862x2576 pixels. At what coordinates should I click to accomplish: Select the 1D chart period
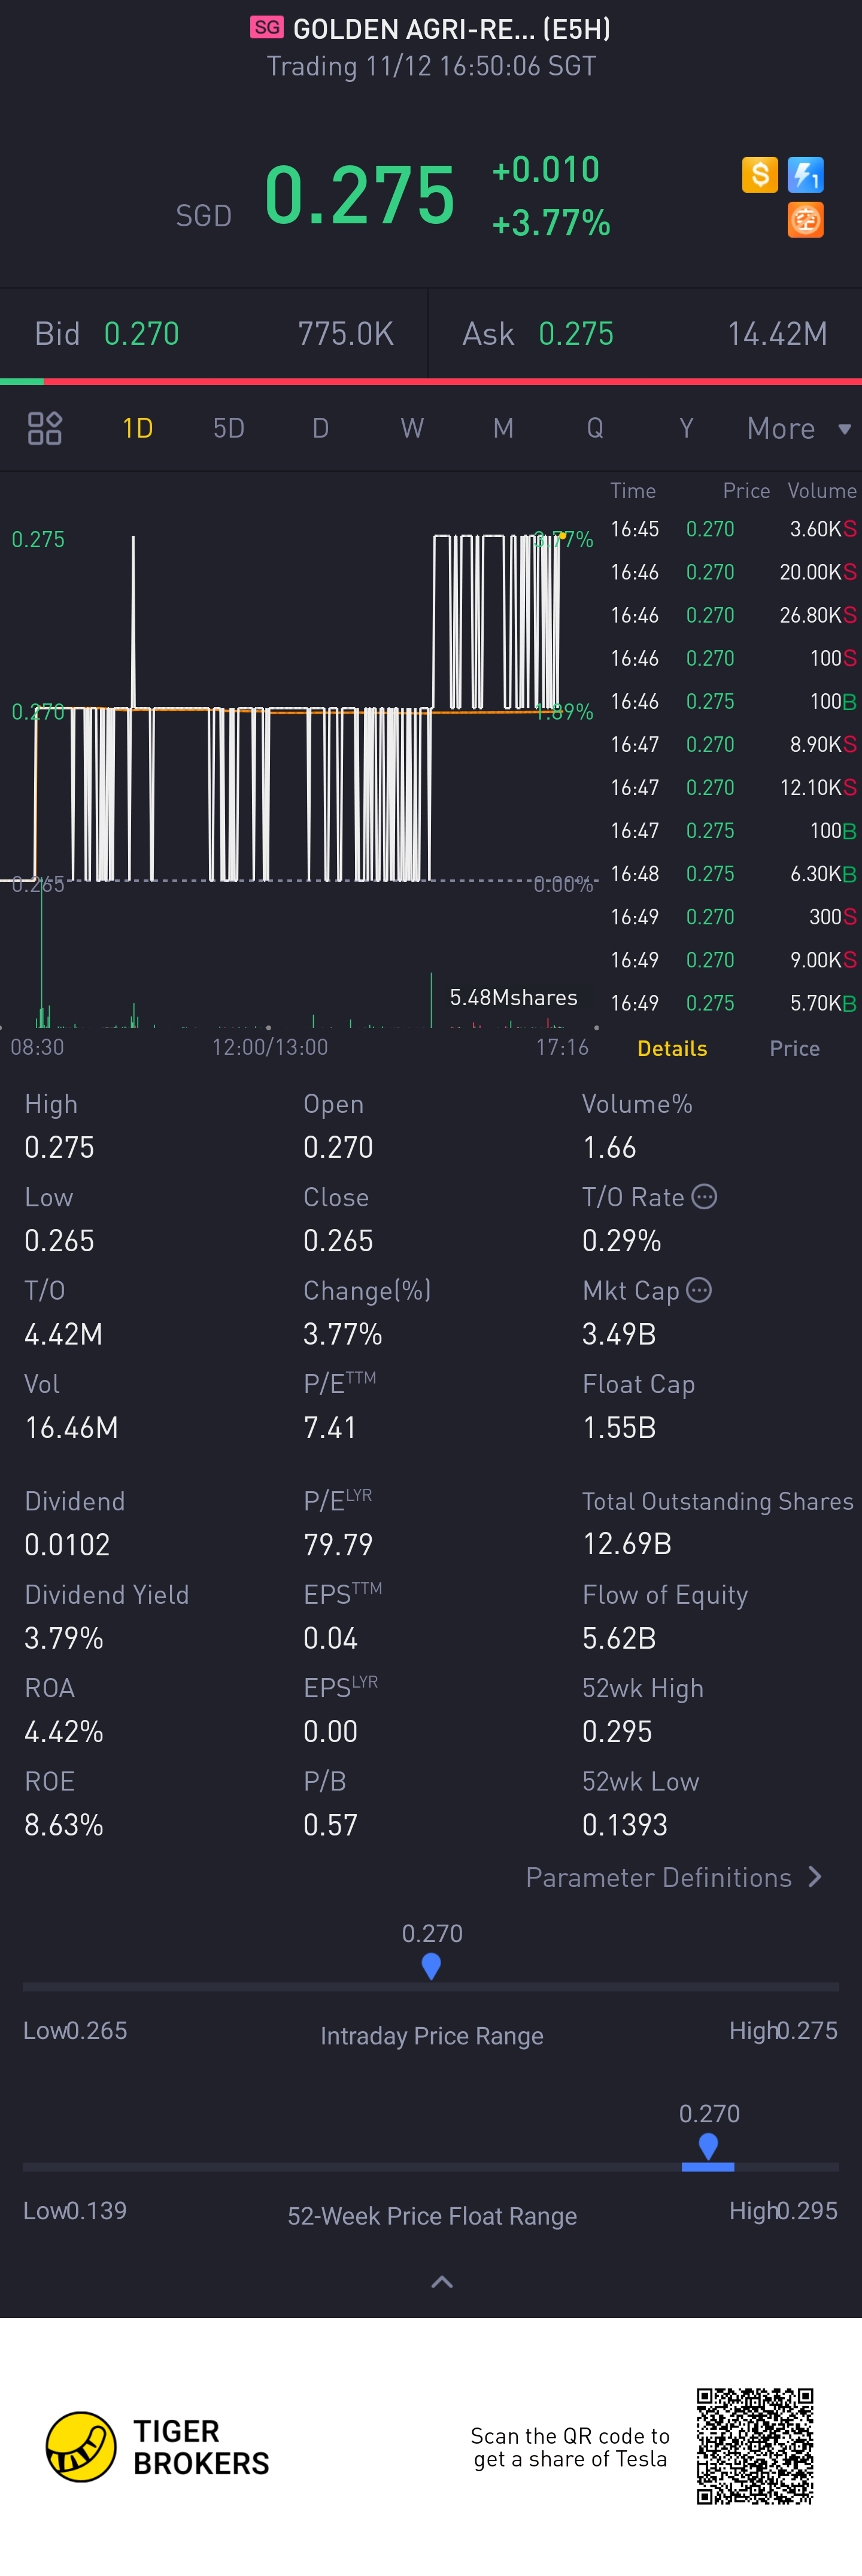[137, 428]
